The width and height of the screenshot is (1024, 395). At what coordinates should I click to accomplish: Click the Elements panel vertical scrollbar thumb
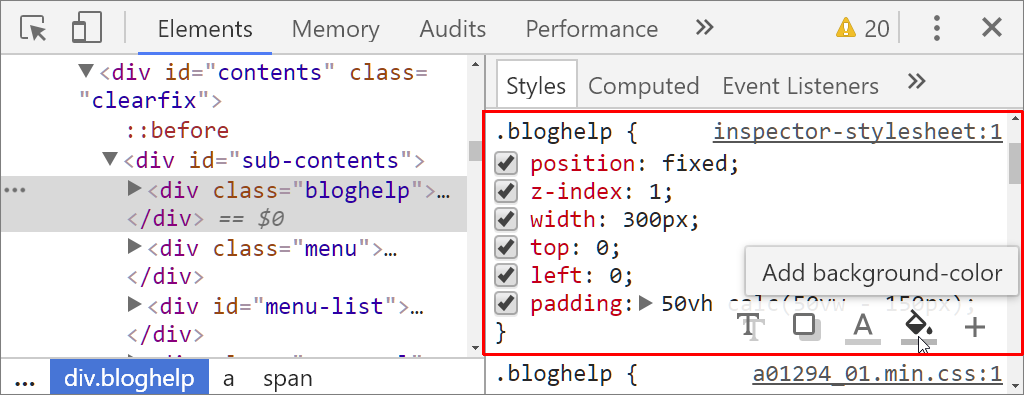pyautogui.click(x=475, y=150)
